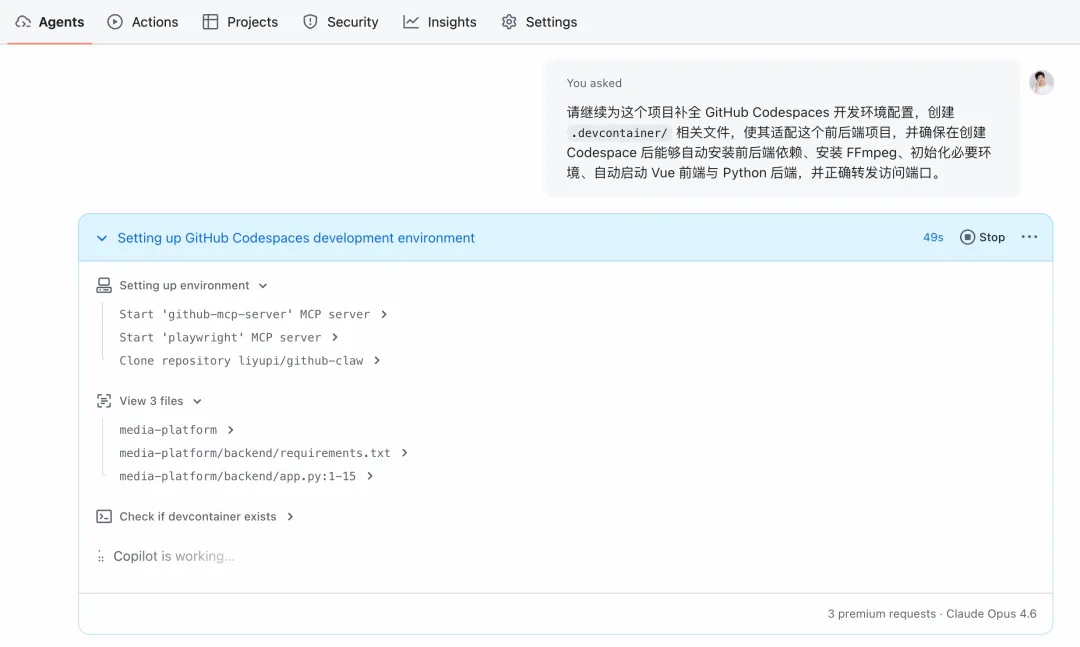
Task: Go to the Projects tab
Action: tap(240, 22)
